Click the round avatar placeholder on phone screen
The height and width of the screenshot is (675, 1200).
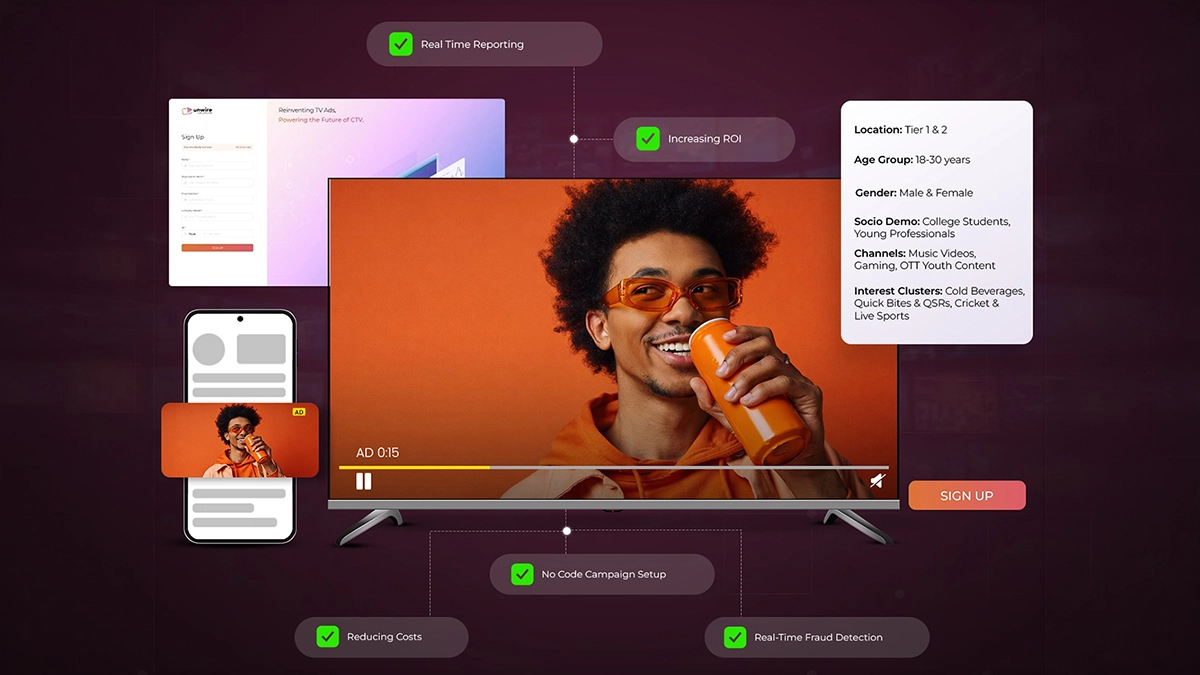pyautogui.click(x=209, y=349)
